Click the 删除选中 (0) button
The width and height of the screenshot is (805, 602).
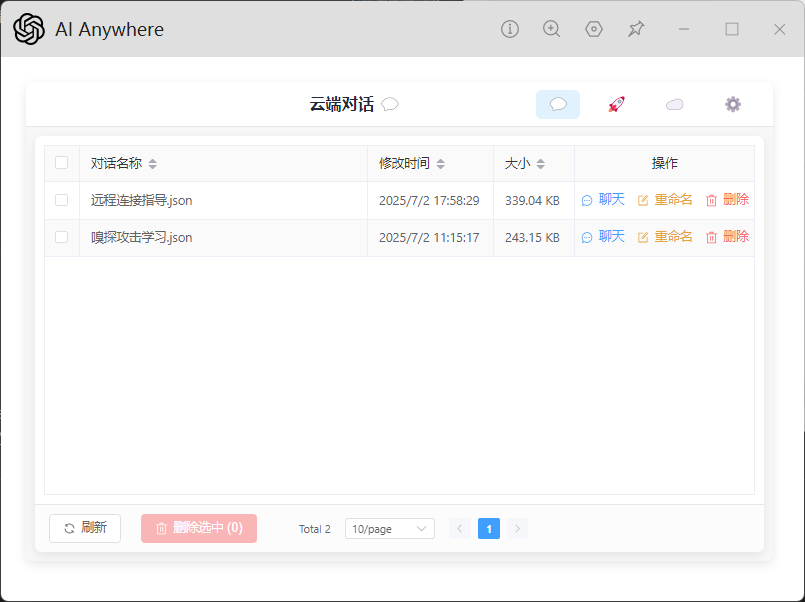point(199,528)
